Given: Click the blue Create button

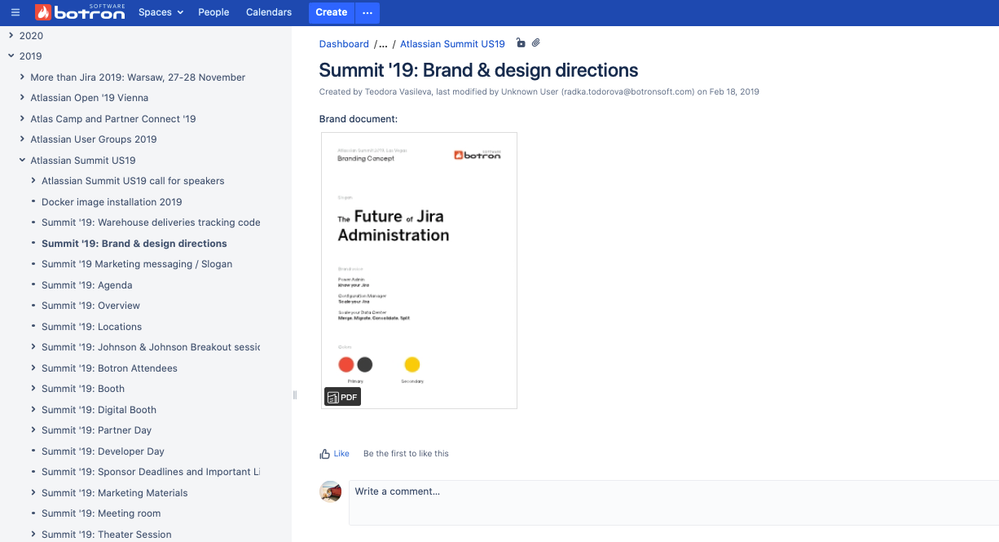Looking at the screenshot, I should click(x=331, y=12).
